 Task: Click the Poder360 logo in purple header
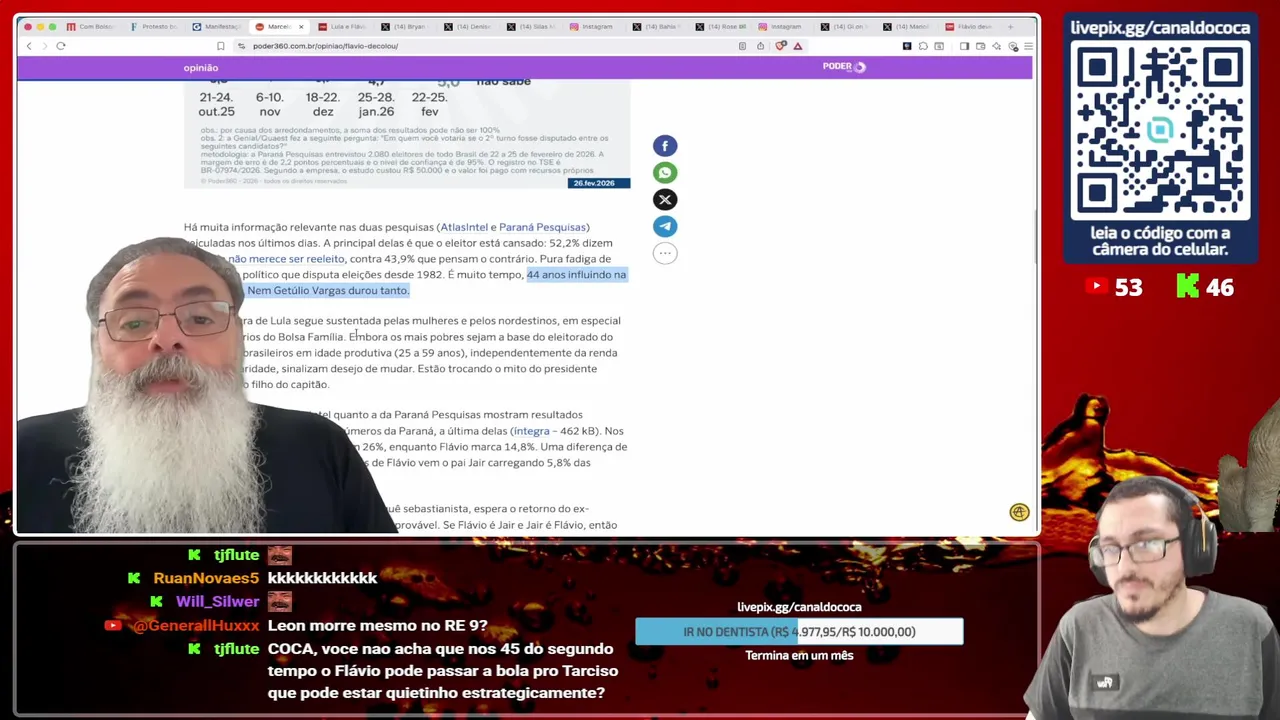tap(844, 67)
